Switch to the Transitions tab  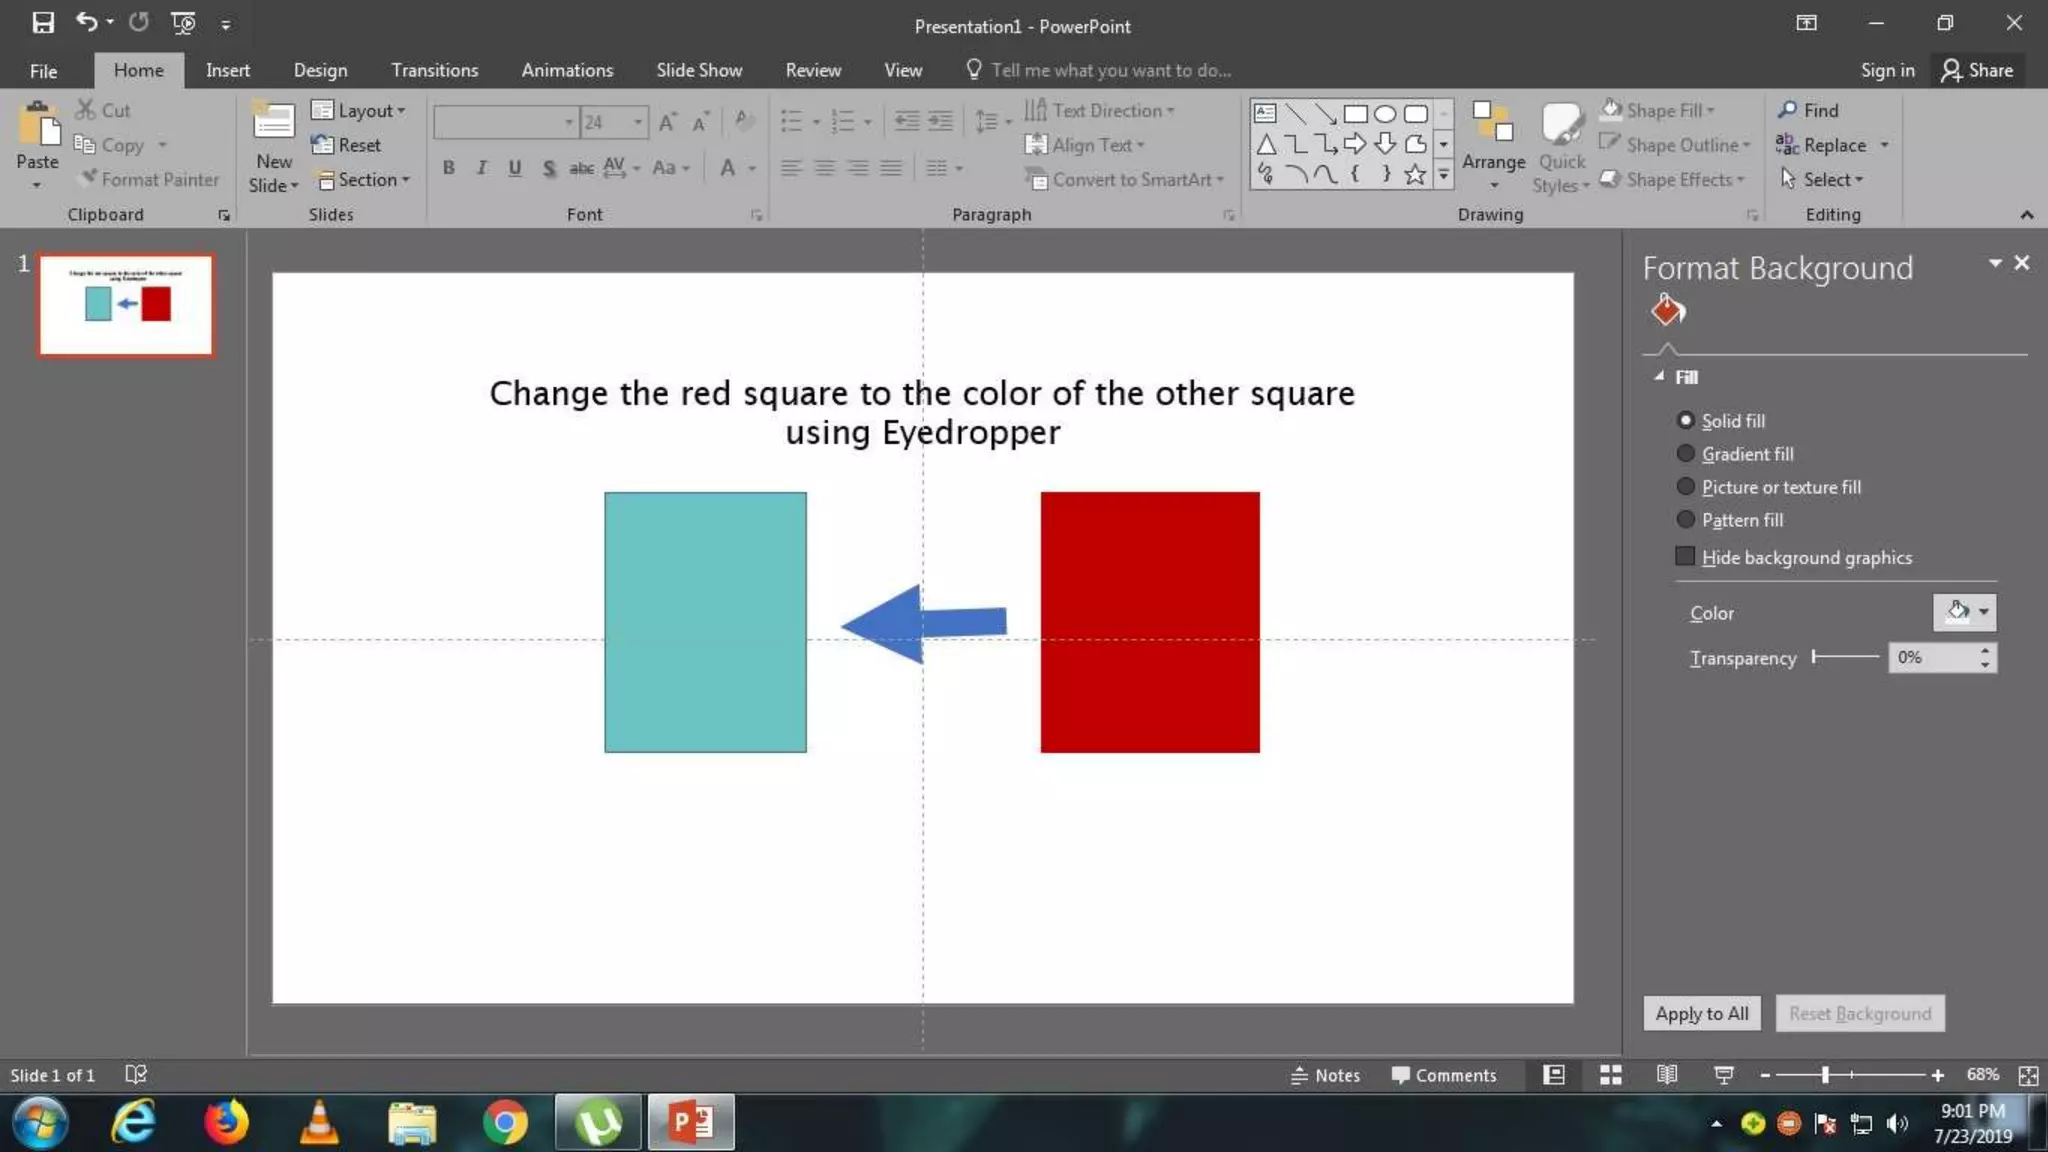point(434,70)
